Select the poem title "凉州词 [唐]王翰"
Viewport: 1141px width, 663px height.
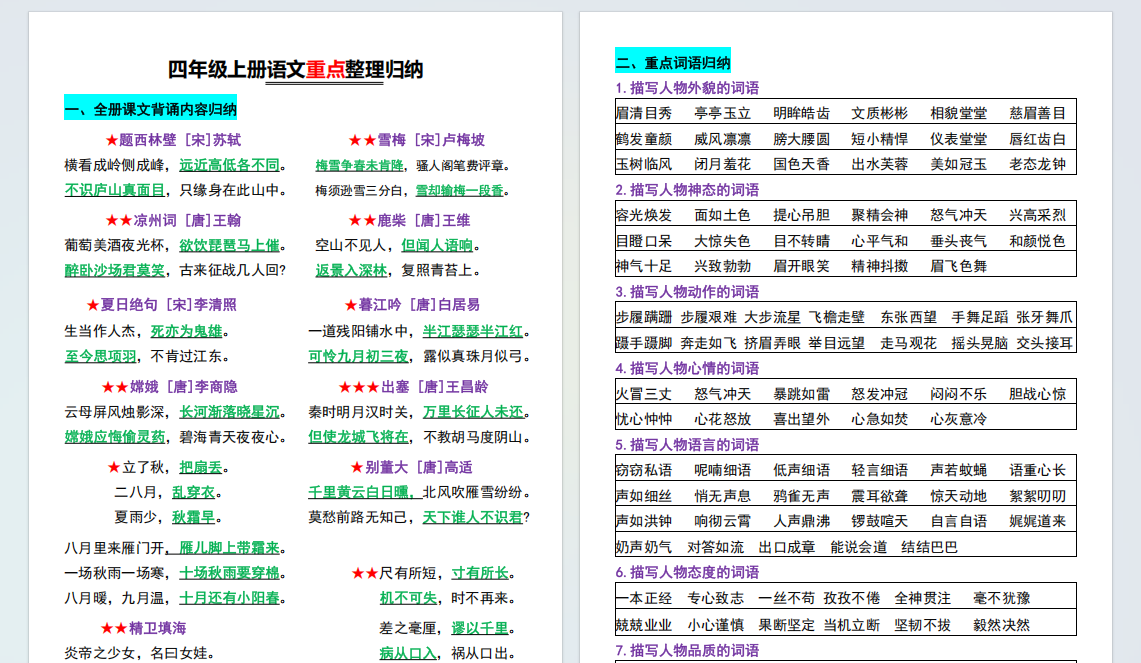(x=187, y=221)
